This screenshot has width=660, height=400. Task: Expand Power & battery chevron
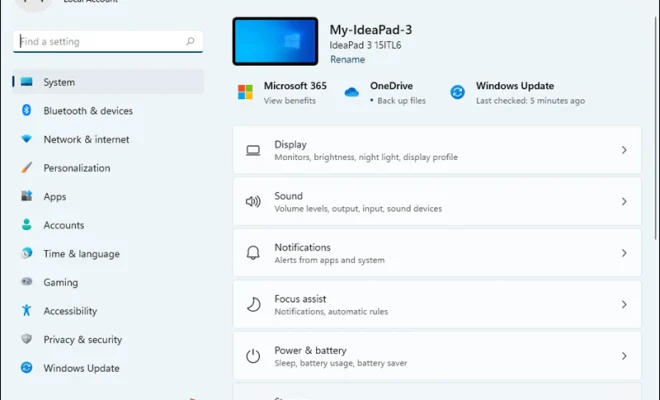pos(624,356)
